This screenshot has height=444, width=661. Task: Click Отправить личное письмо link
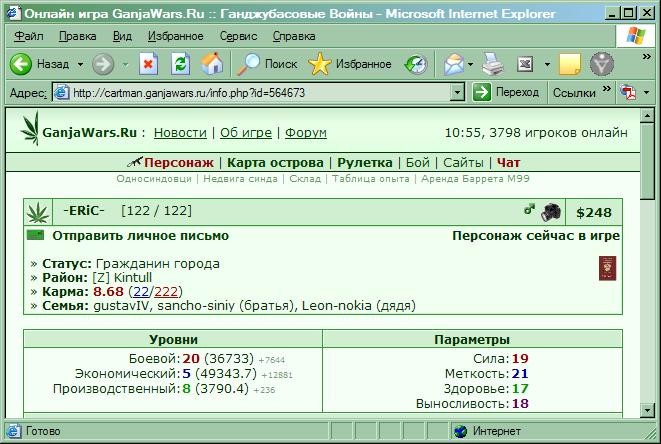pos(140,236)
